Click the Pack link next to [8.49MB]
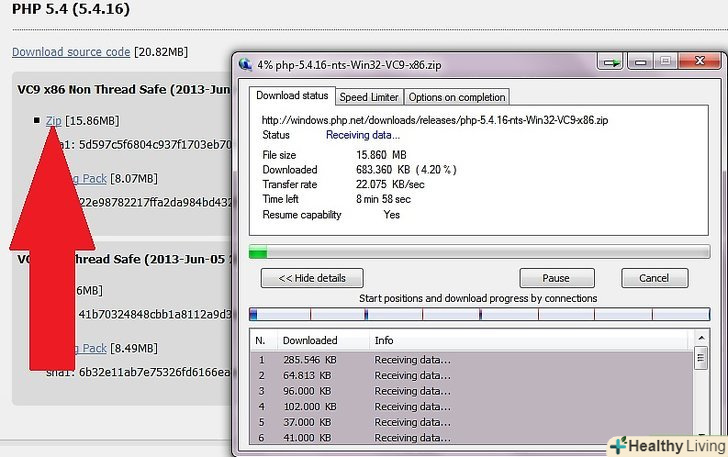This screenshot has width=728, height=457. click(x=95, y=348)
